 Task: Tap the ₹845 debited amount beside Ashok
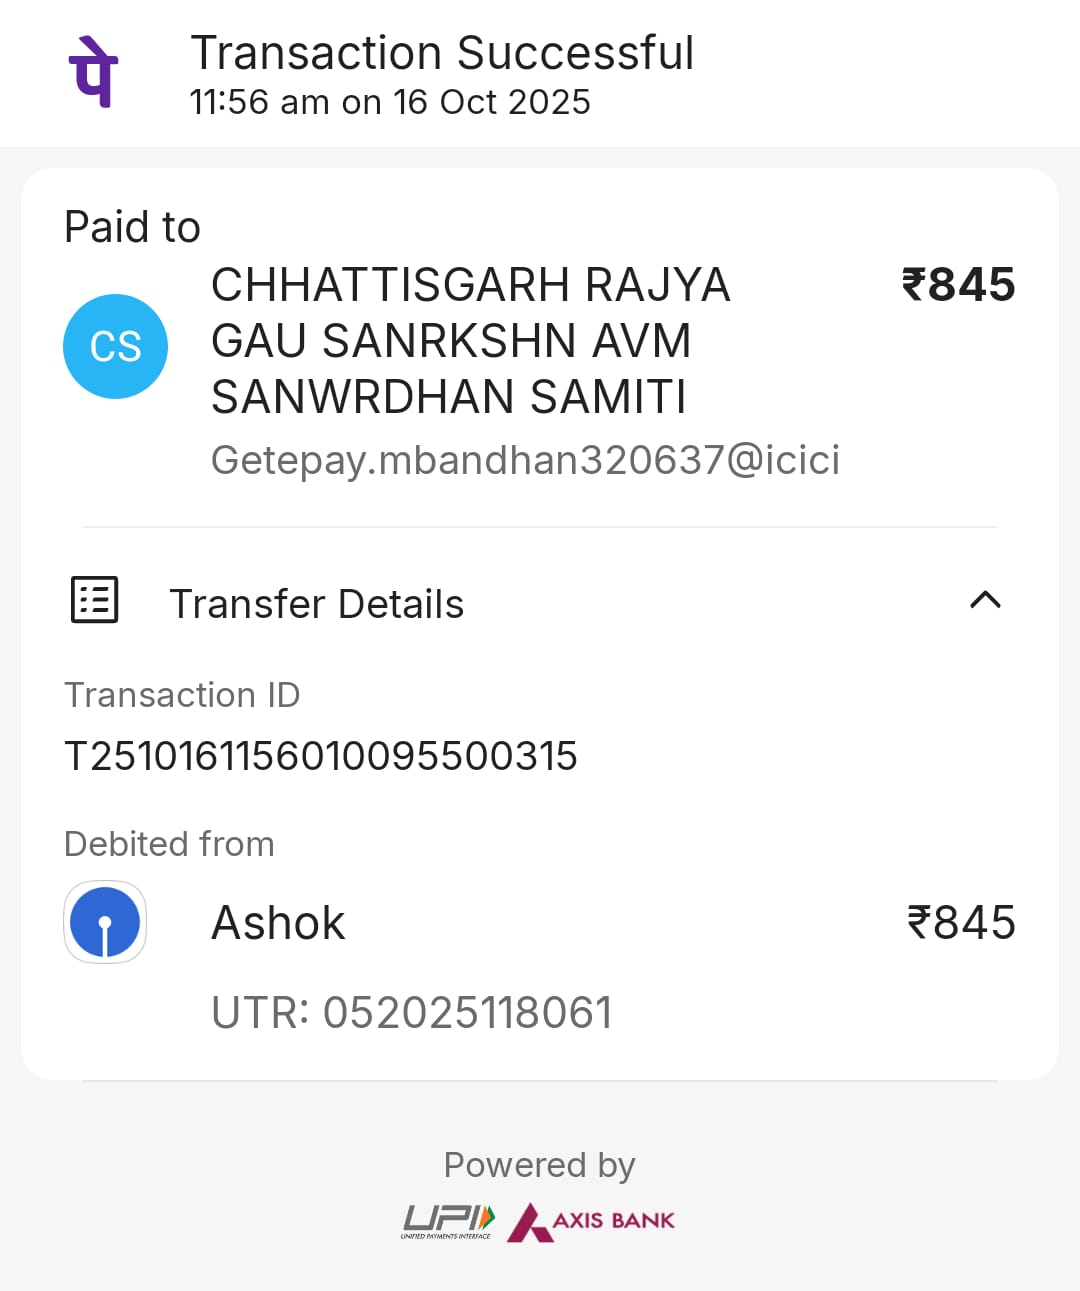coord(961,922)
